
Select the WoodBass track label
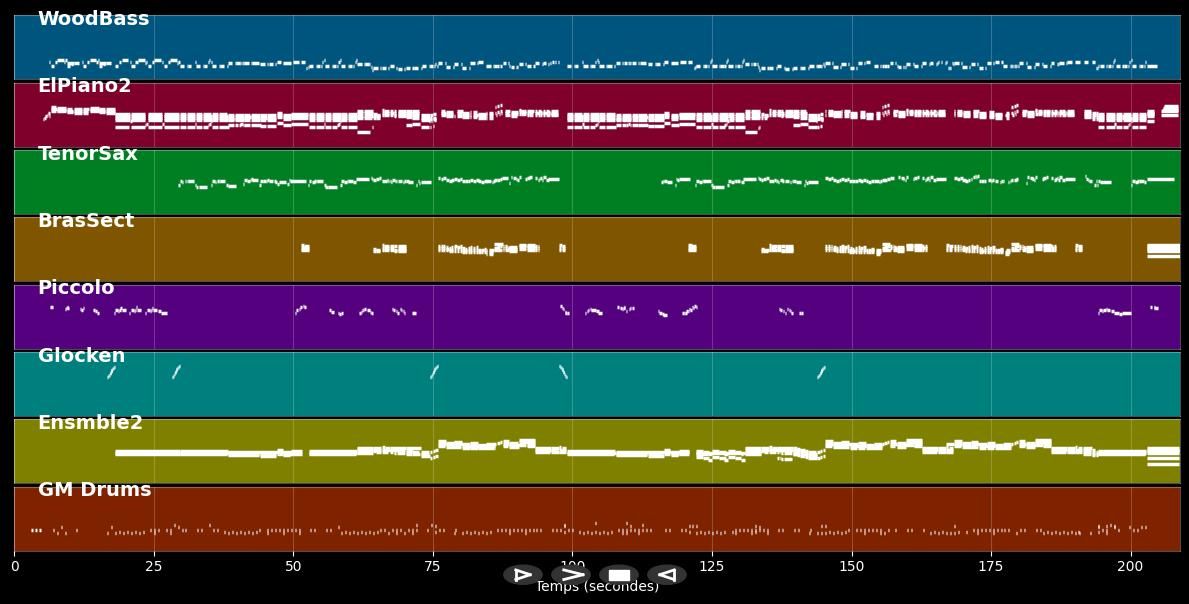[x=93, y=19]
